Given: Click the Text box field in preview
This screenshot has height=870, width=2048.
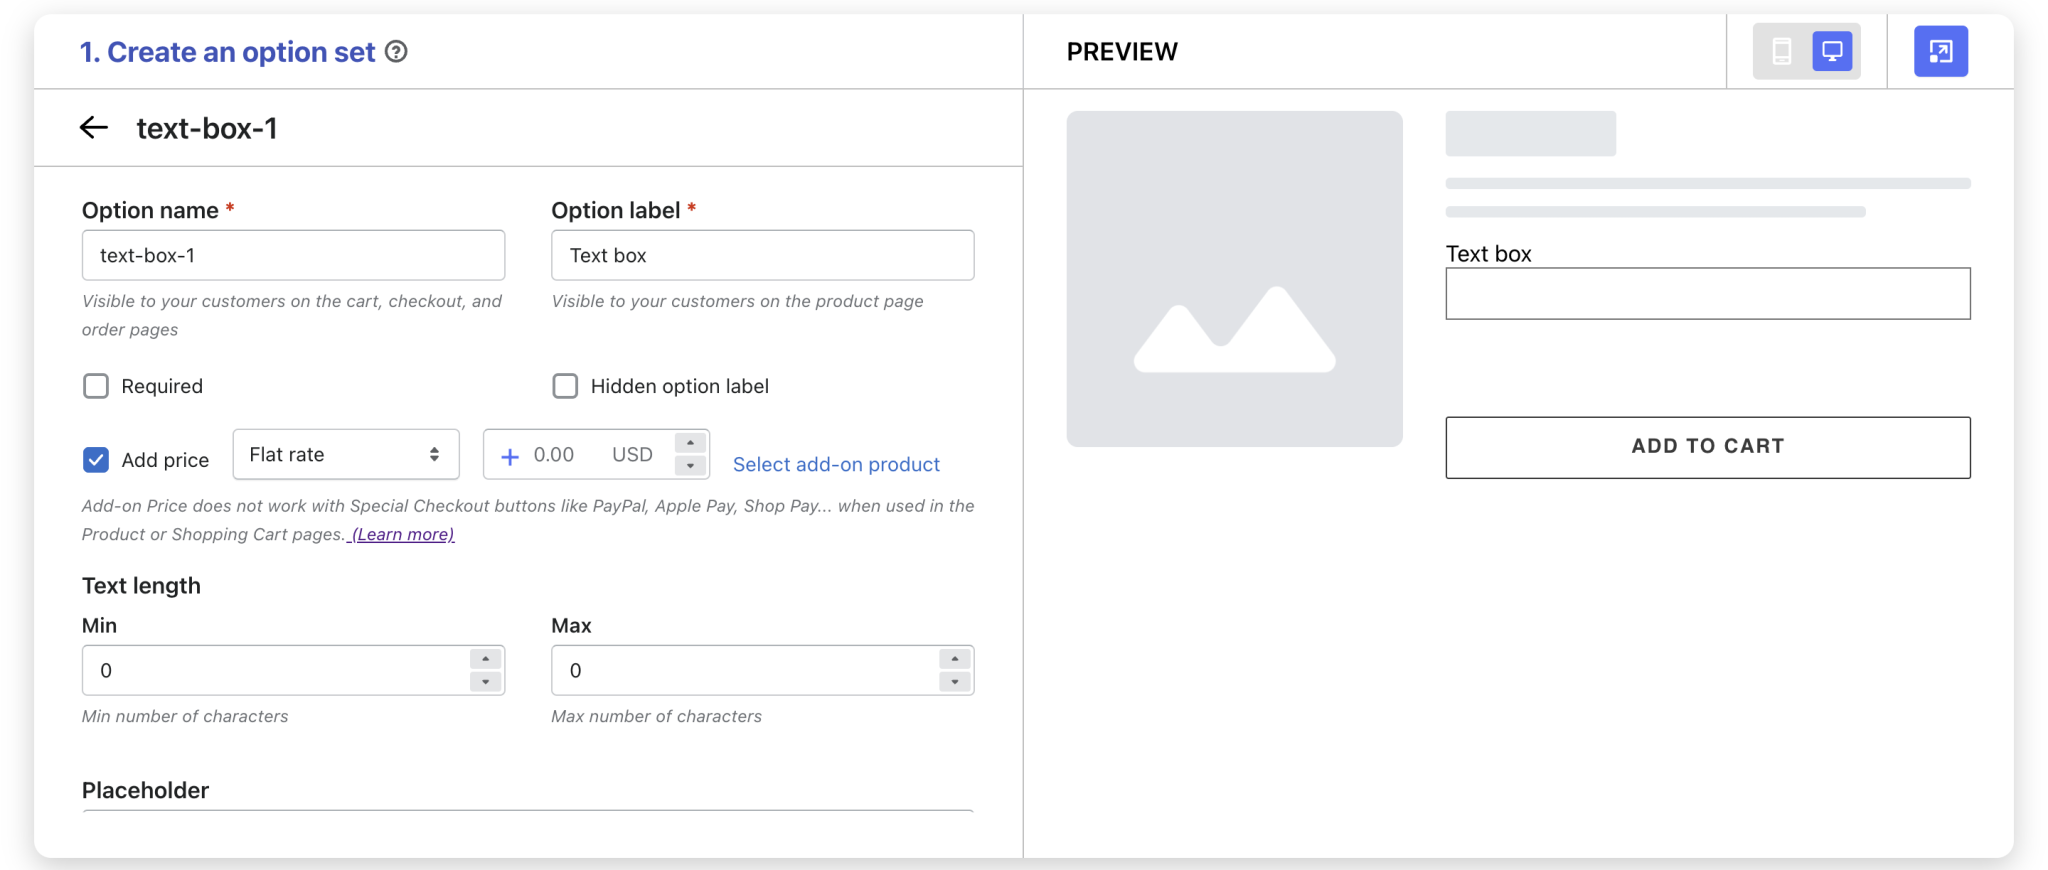Looking at the screenshot, I should pos(1707,294).
